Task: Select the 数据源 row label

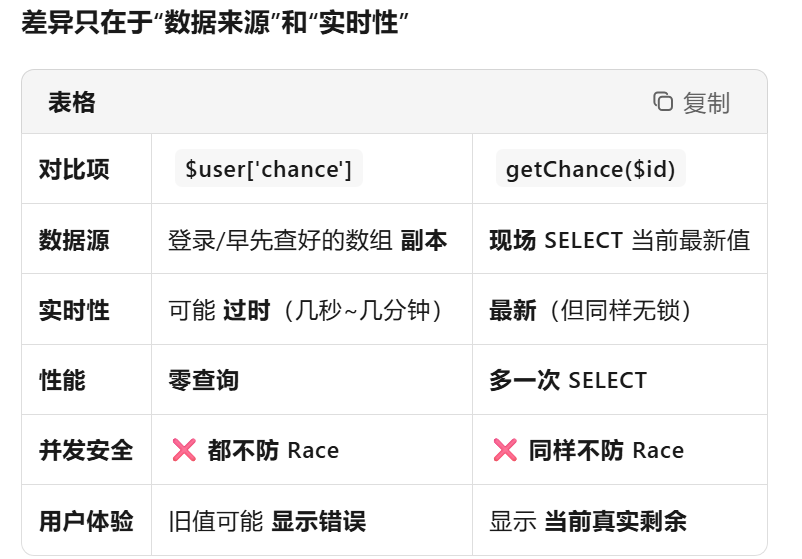Action: click(x=74, y=240)
